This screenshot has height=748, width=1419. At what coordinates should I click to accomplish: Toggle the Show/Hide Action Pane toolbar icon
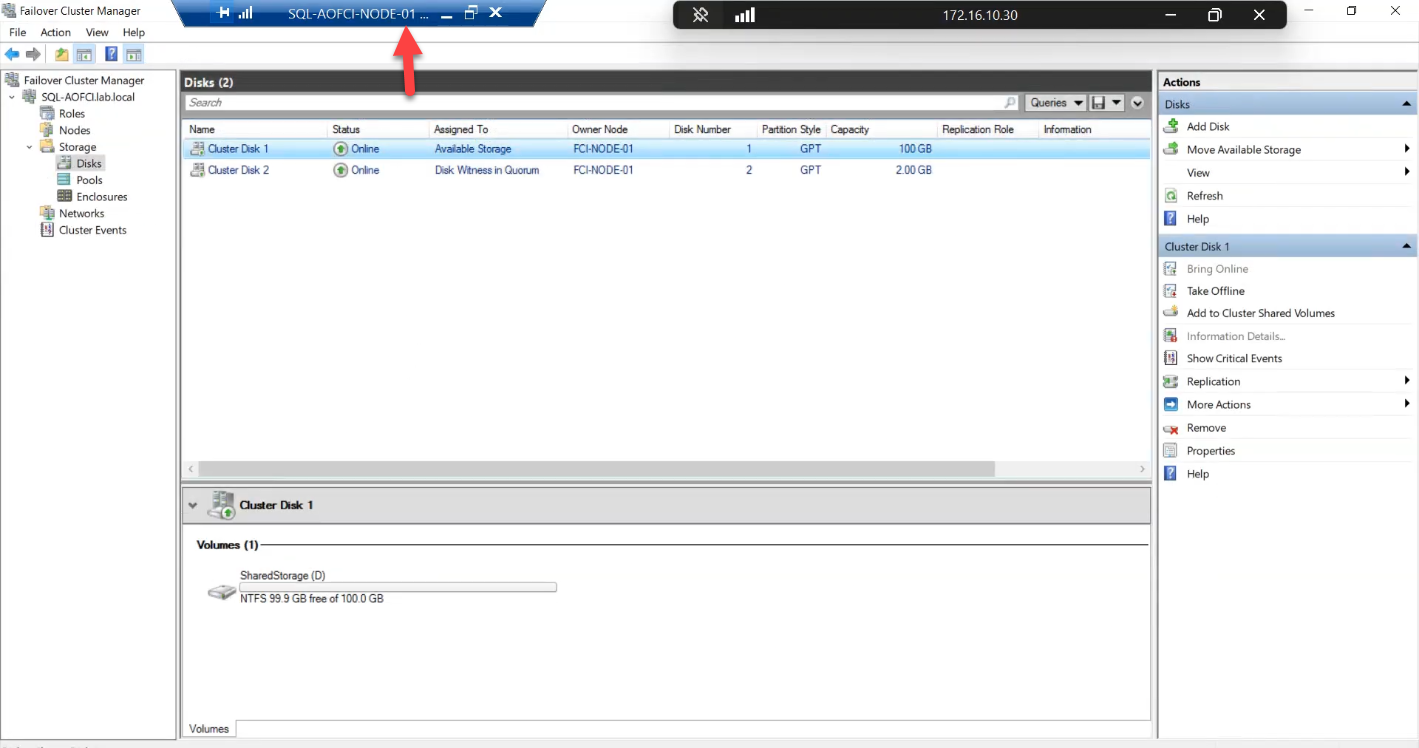(133, 54)
